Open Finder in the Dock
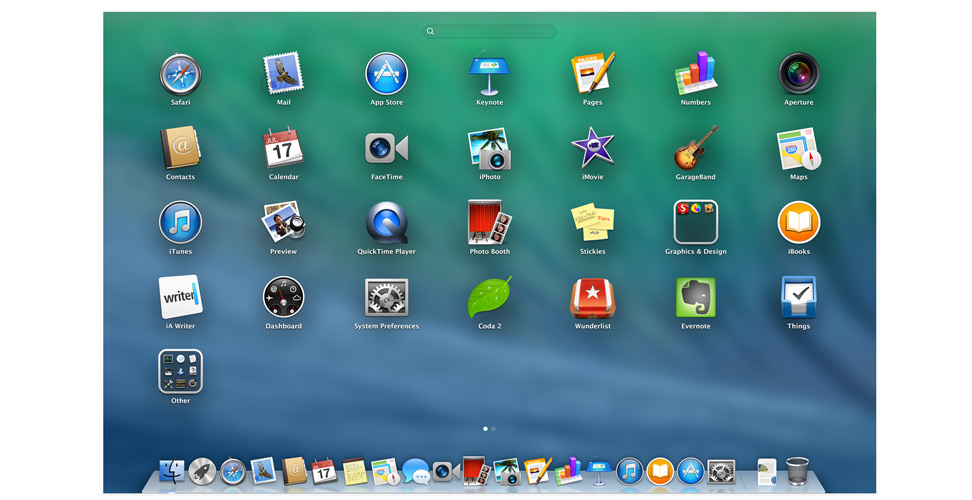972x500 pixels. 172,472
